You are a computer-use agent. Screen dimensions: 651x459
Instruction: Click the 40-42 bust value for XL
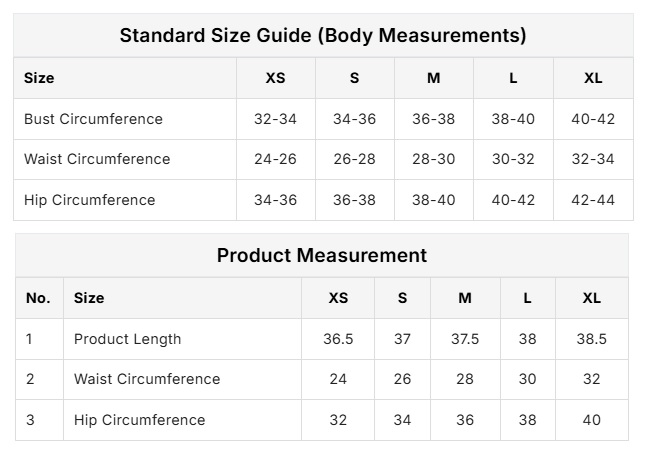tap(593, 119)
